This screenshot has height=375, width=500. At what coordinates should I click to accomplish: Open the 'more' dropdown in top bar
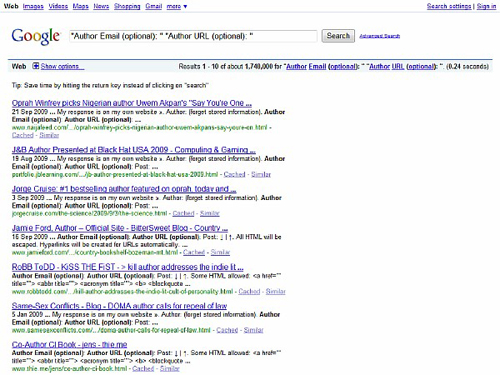coord(177,6)
